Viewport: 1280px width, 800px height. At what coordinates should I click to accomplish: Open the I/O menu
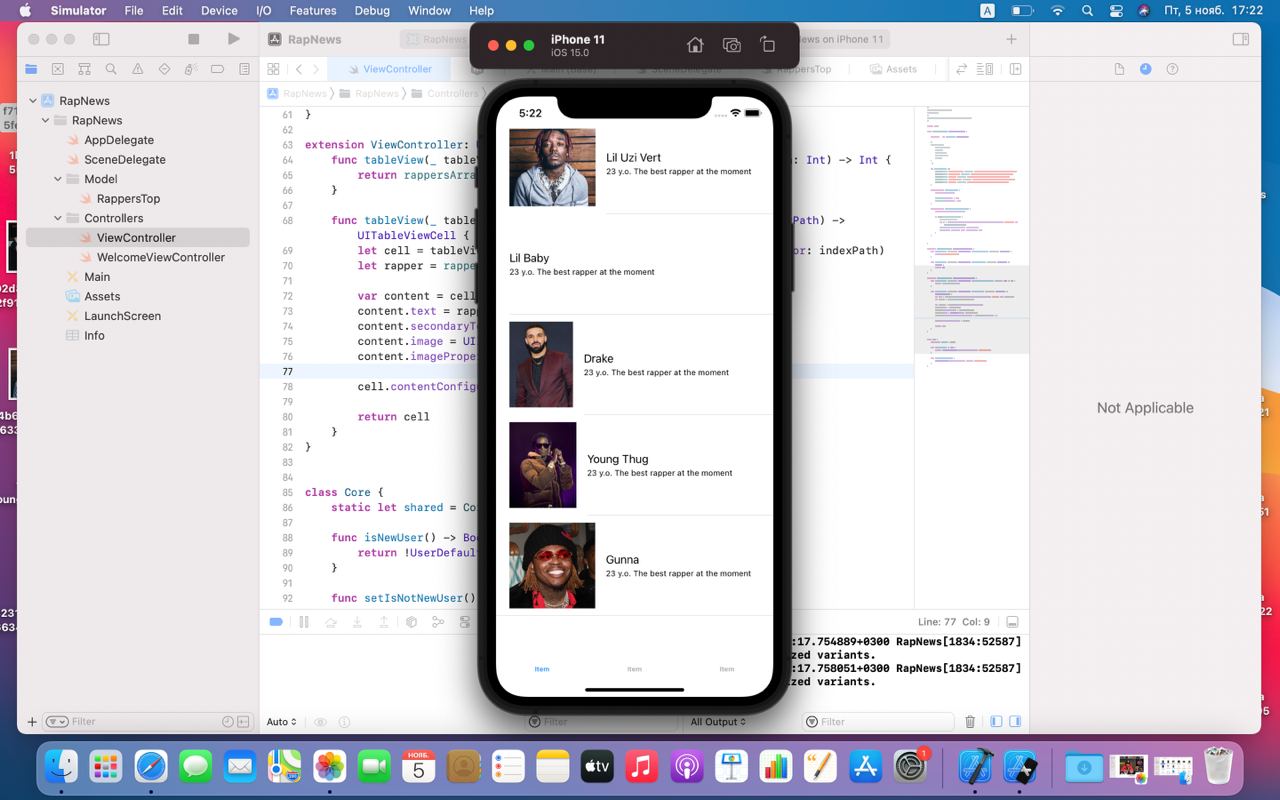coord(264,11)
